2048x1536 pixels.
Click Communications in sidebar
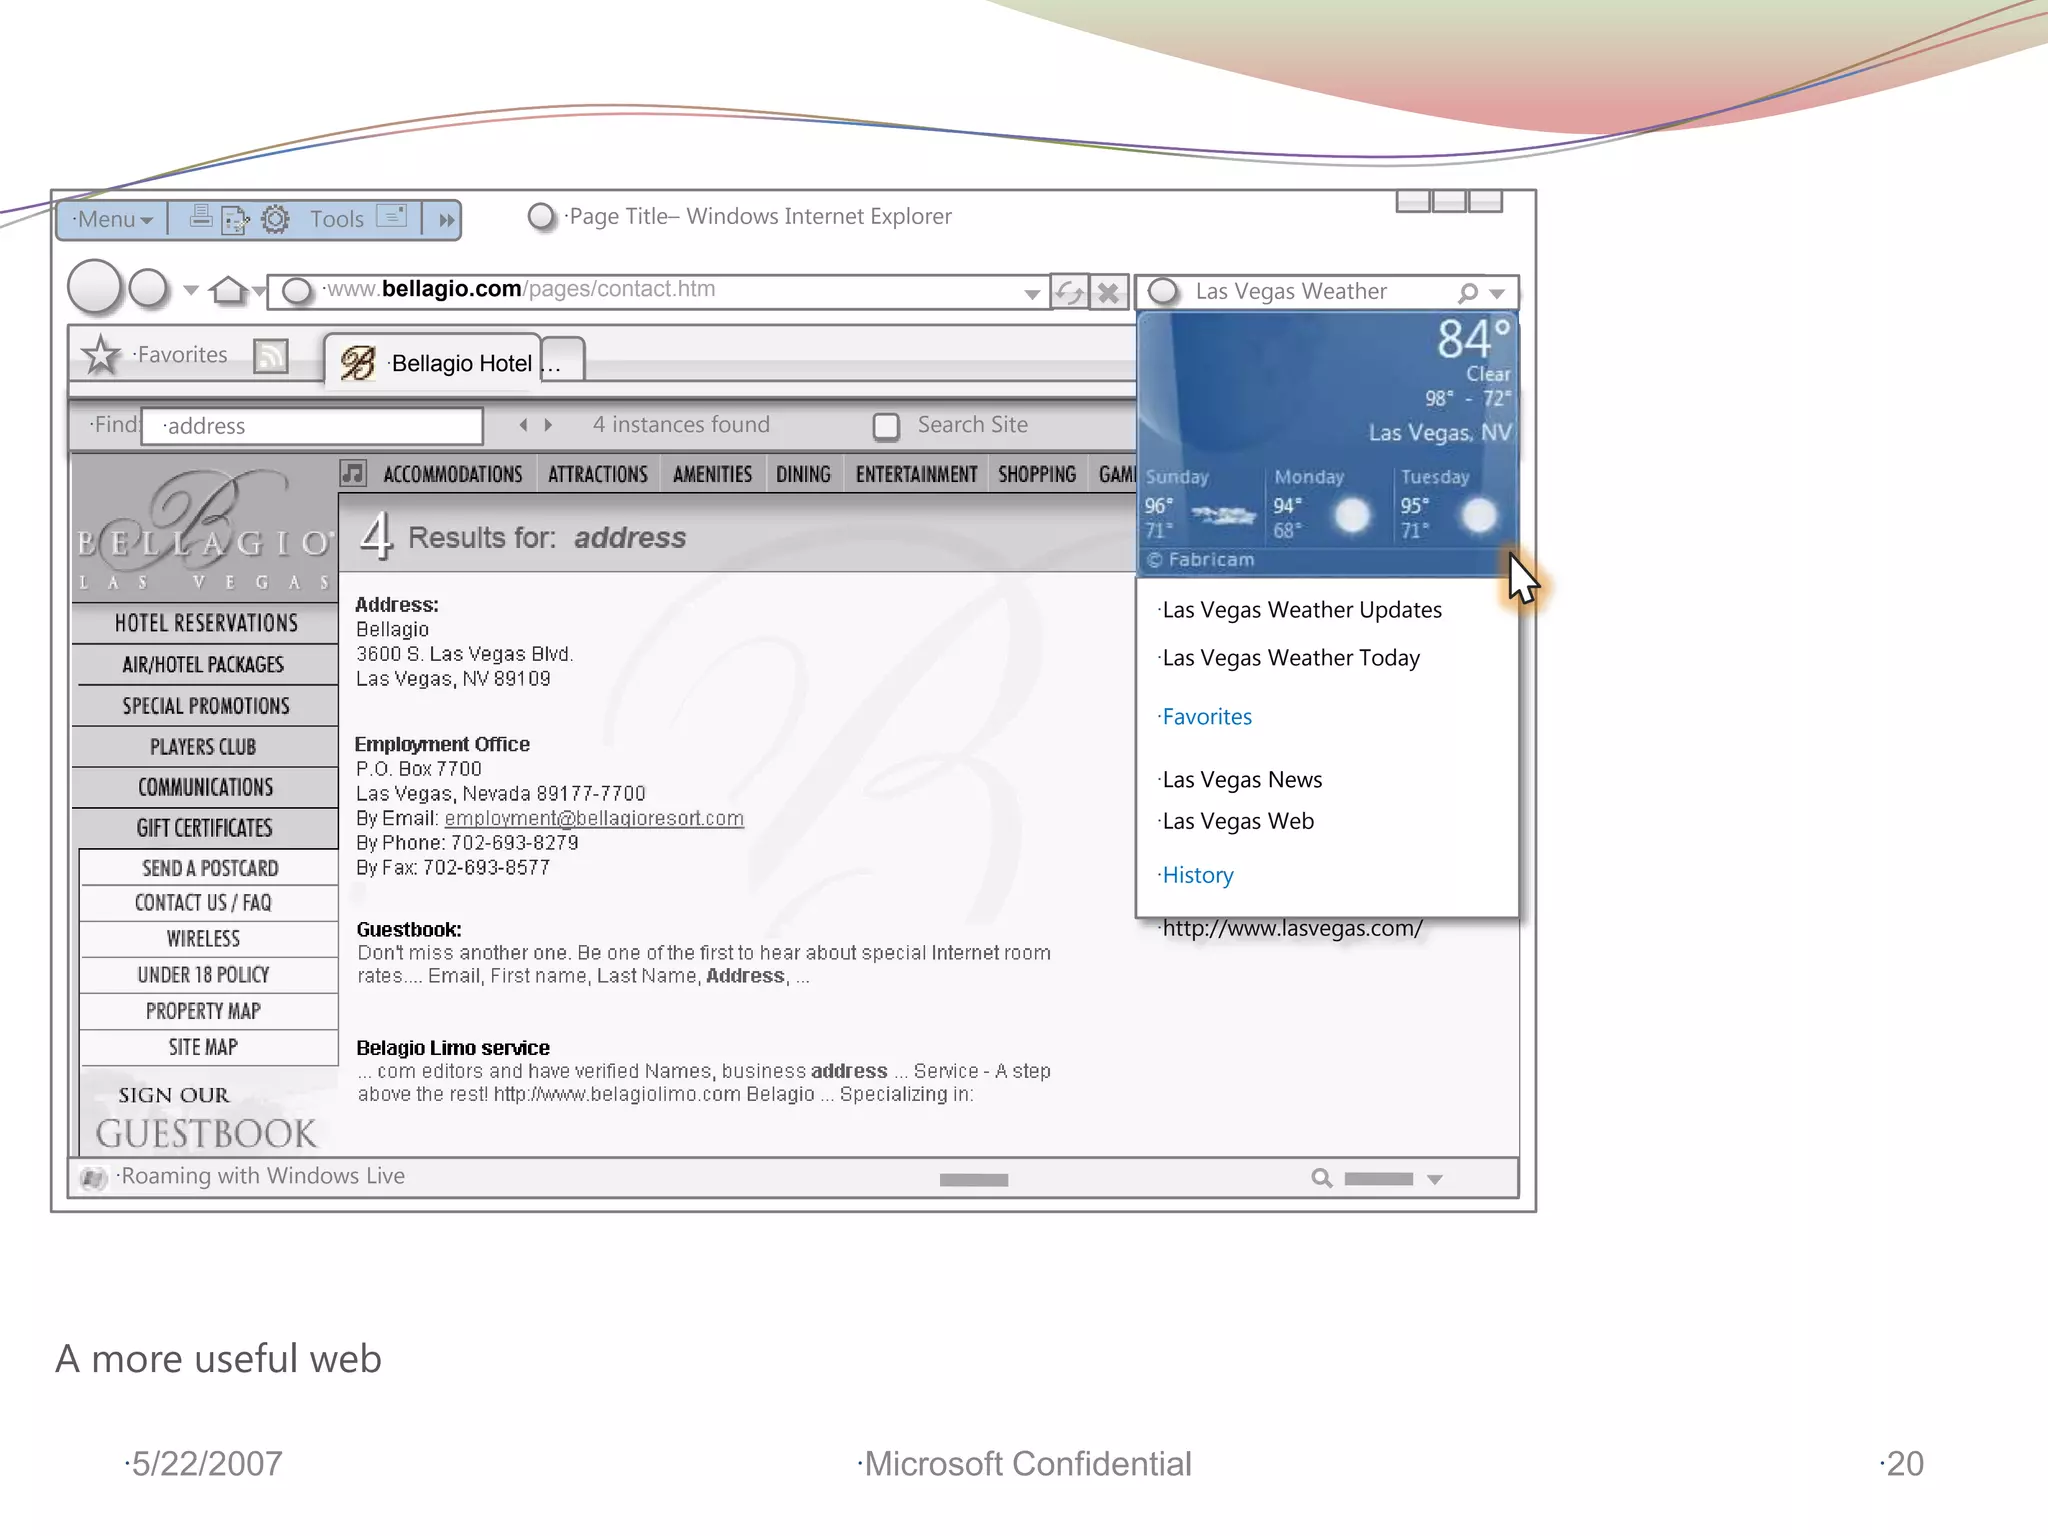click(x=206, y=787)
